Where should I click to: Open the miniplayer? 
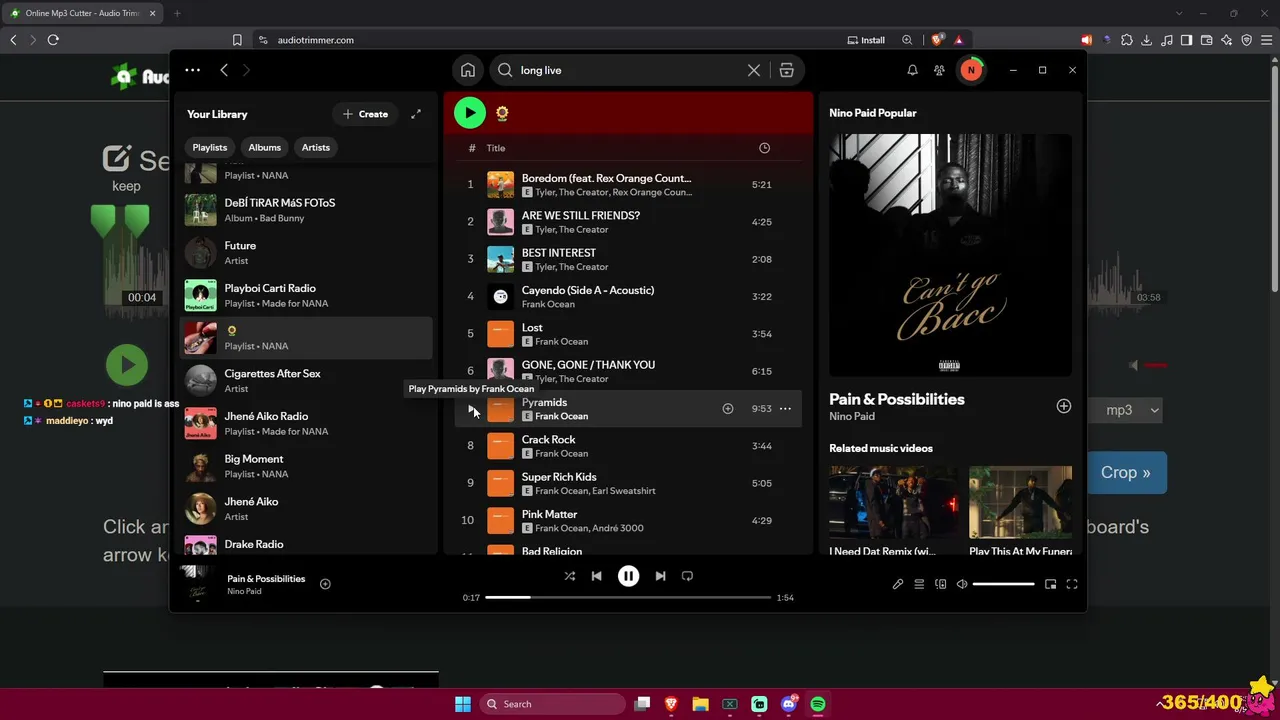click(1050, 584)
